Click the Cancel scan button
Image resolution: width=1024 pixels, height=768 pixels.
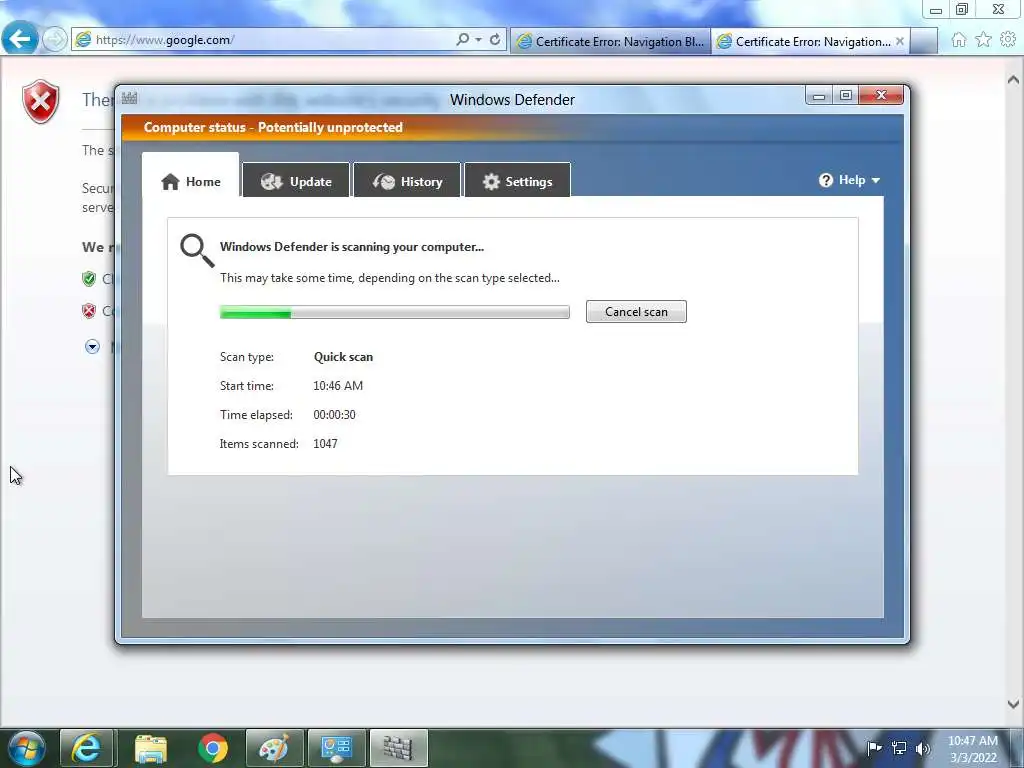[x=636, y=312]
